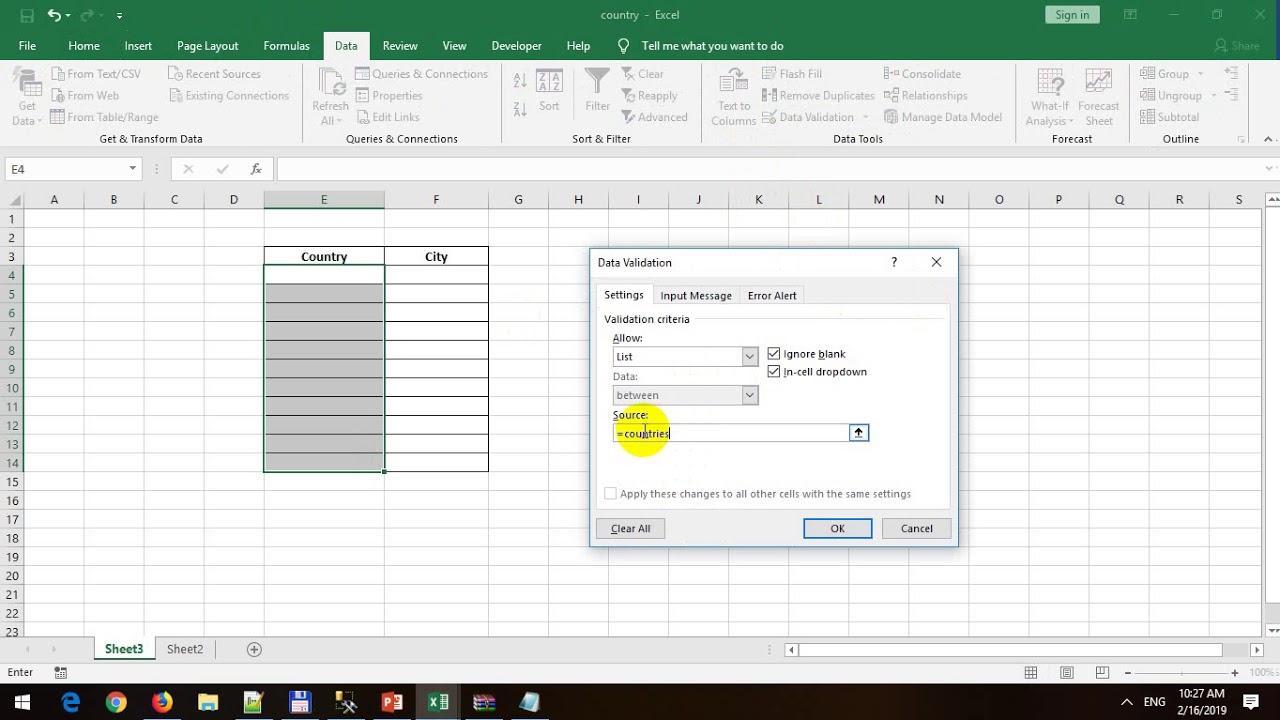This screenshot has height=720, width=1280.
Task: Switch to the Input Message tab
Action: point(696,296)
